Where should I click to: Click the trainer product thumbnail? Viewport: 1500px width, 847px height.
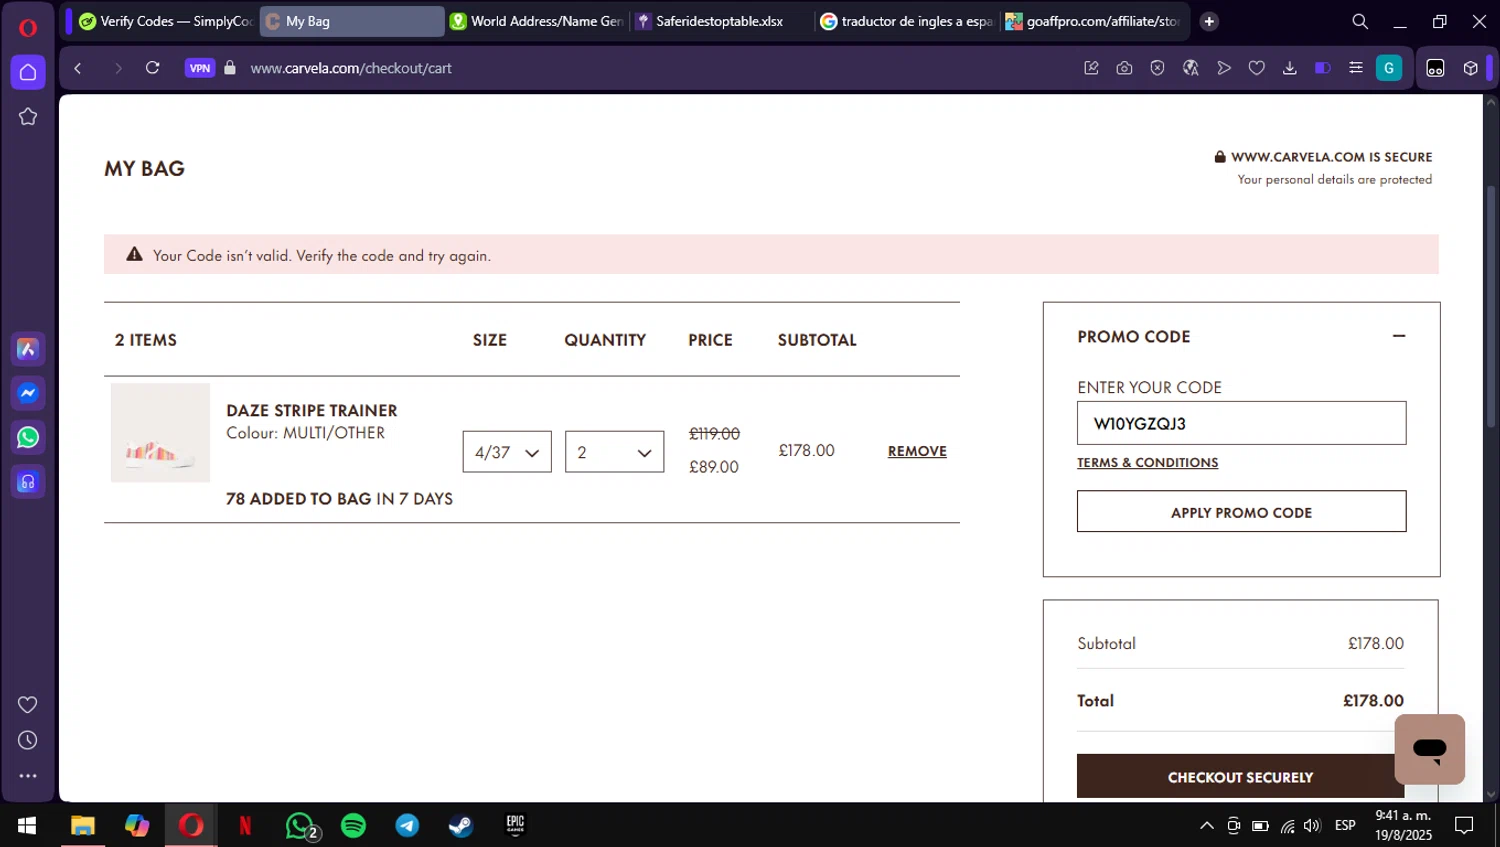tap(160, 432)
